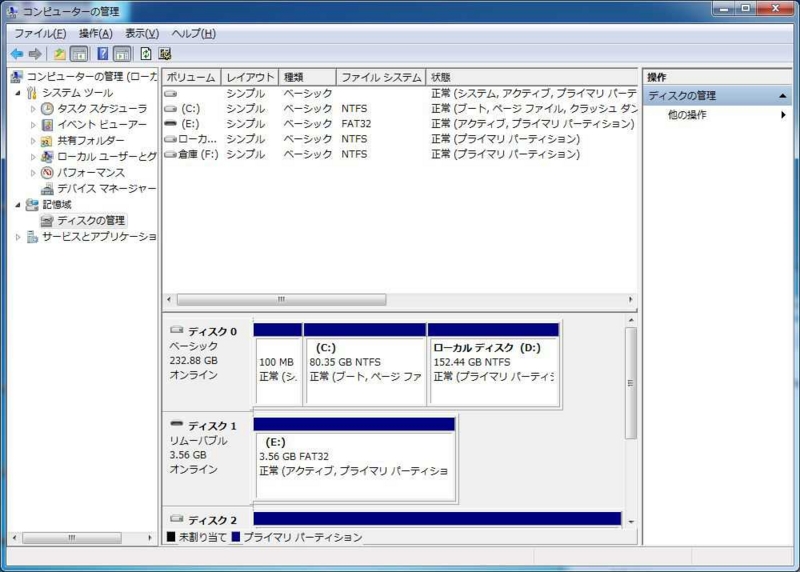Expand the ローカル ユーザー node
The height and width of the screenshot is (572, 800).
pyautogui.click(x=33, y=157)
